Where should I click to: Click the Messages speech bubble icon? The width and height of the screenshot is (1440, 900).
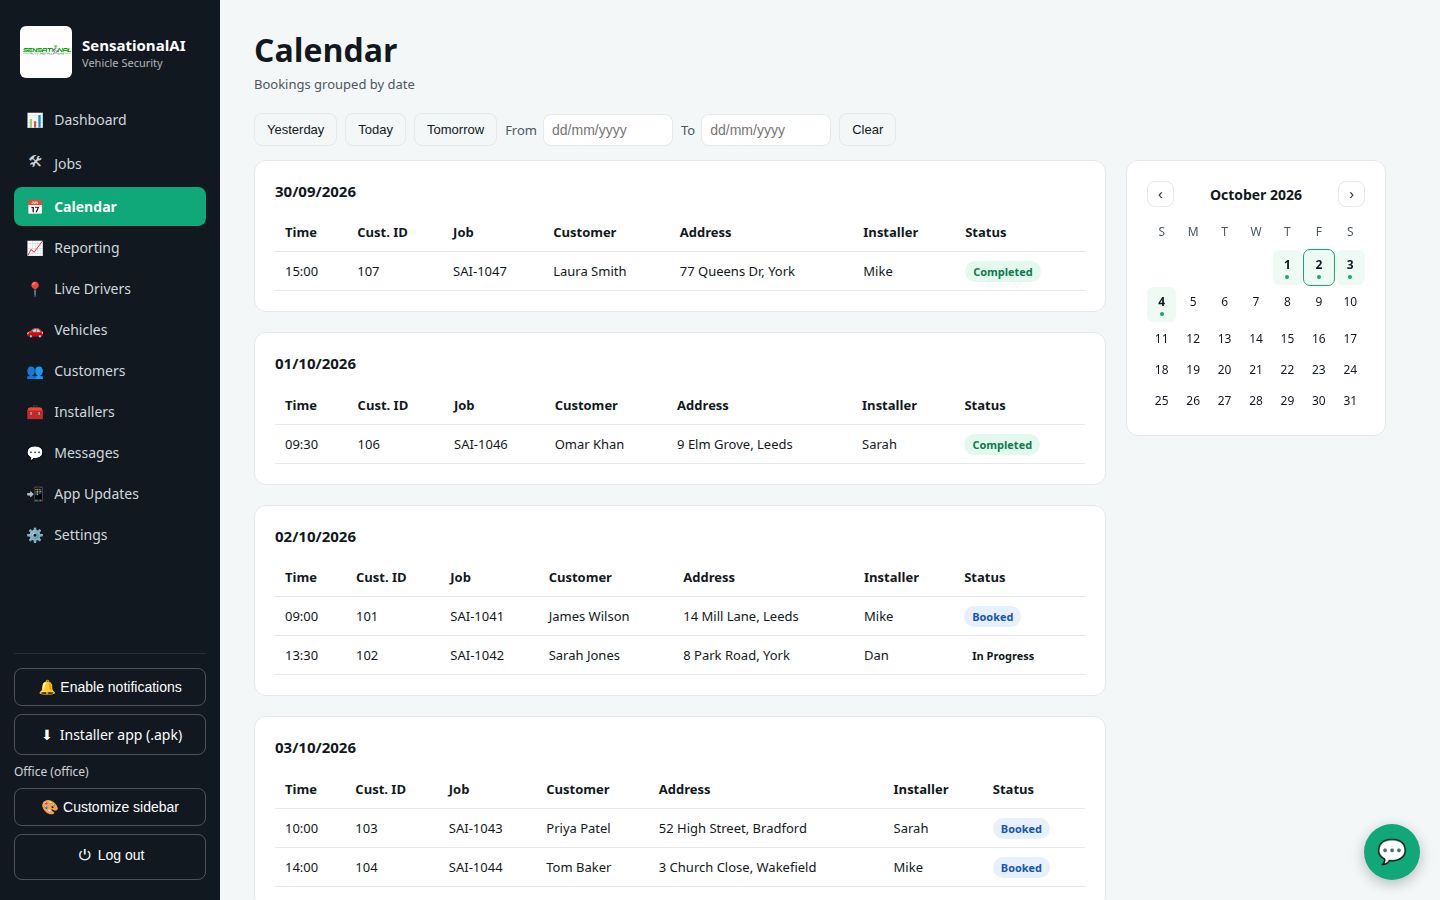[35, 453]
